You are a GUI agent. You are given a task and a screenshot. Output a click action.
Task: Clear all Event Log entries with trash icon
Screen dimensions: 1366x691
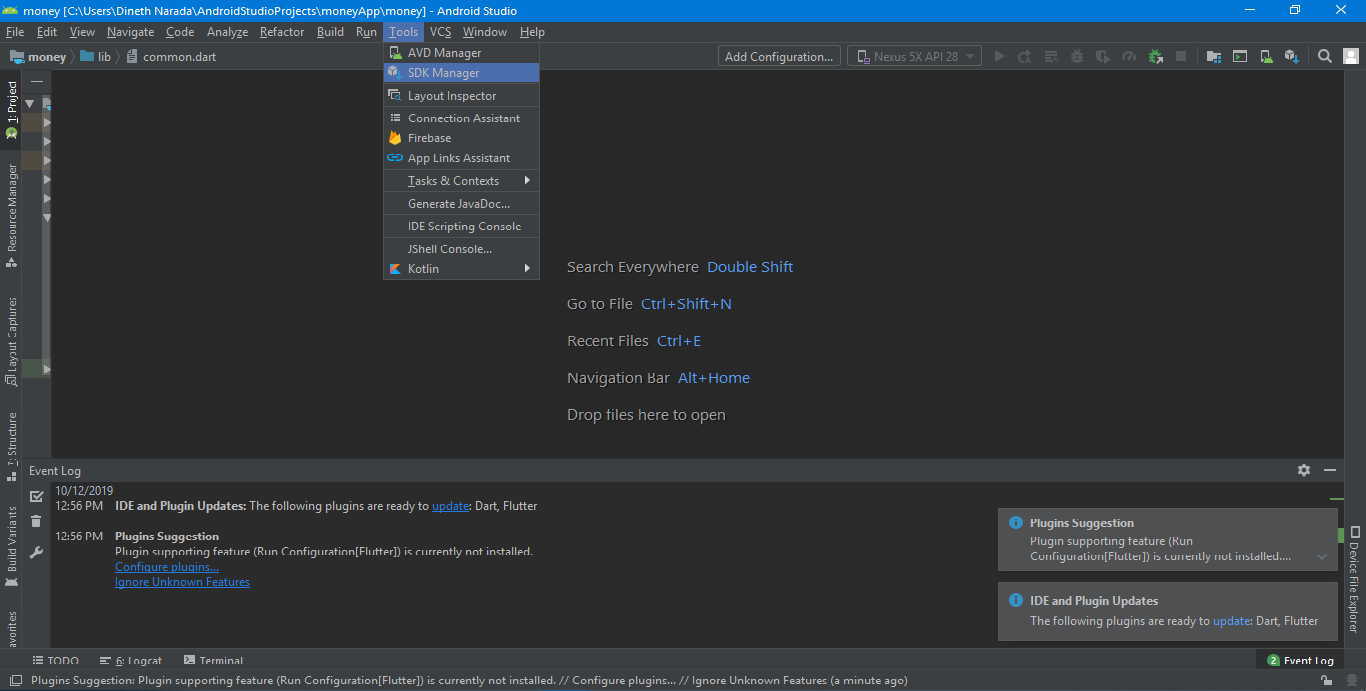tap(37, 521)
